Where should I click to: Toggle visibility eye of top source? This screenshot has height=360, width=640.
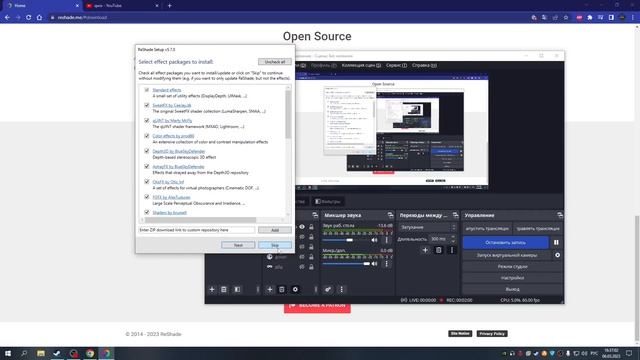[302, 227]
